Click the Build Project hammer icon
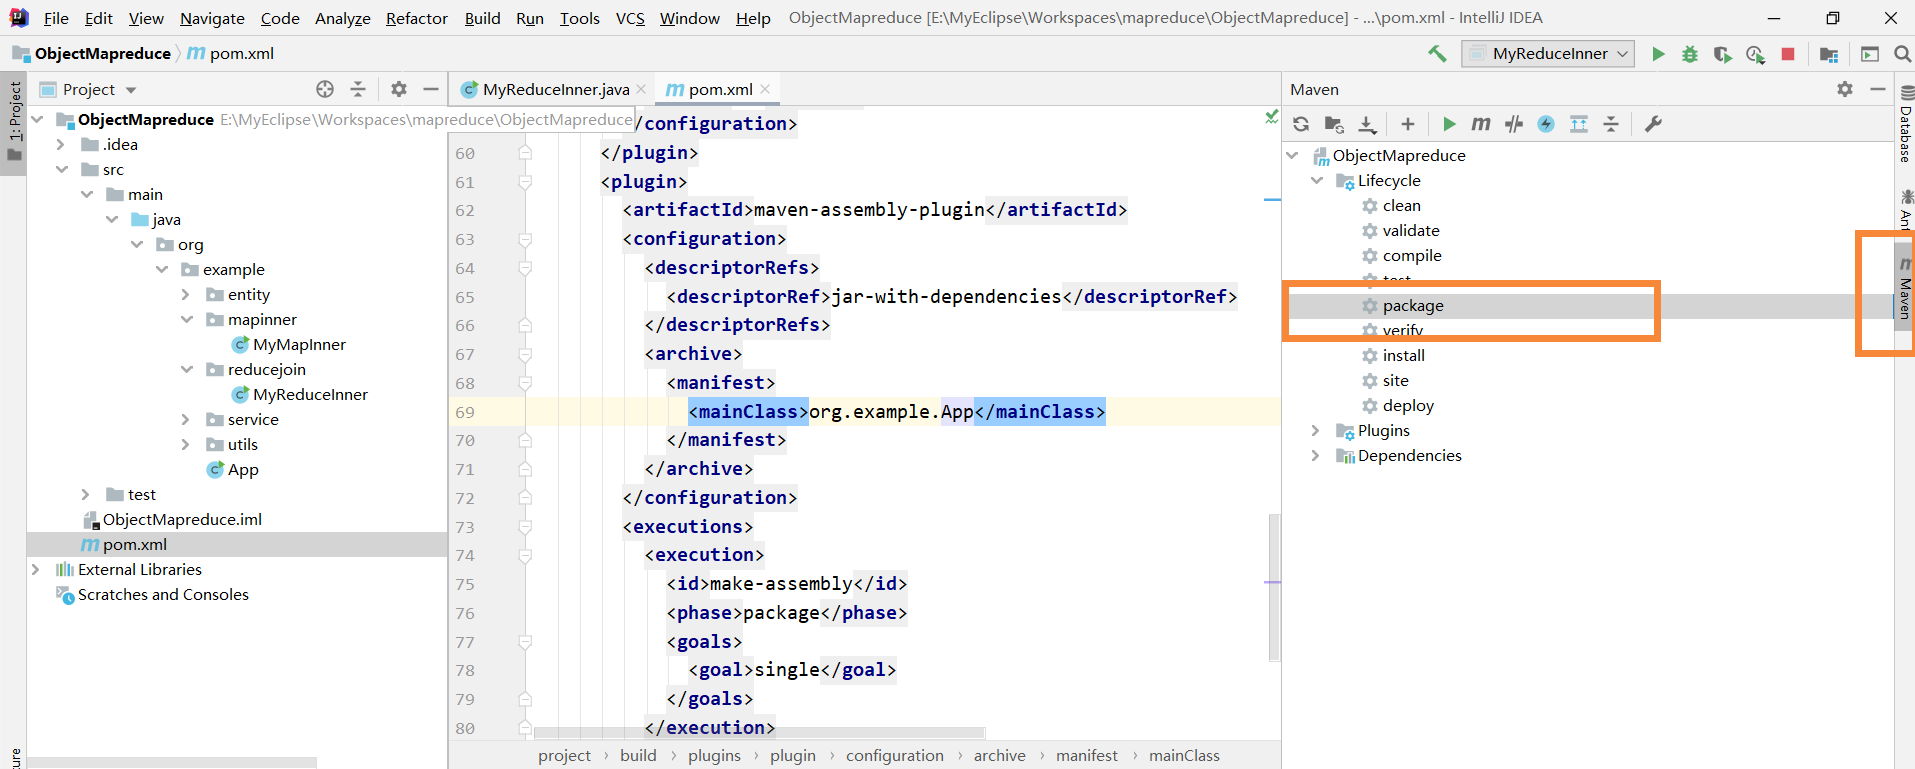The width and height of the screenshot is (1915, 769). point(1437,54)
